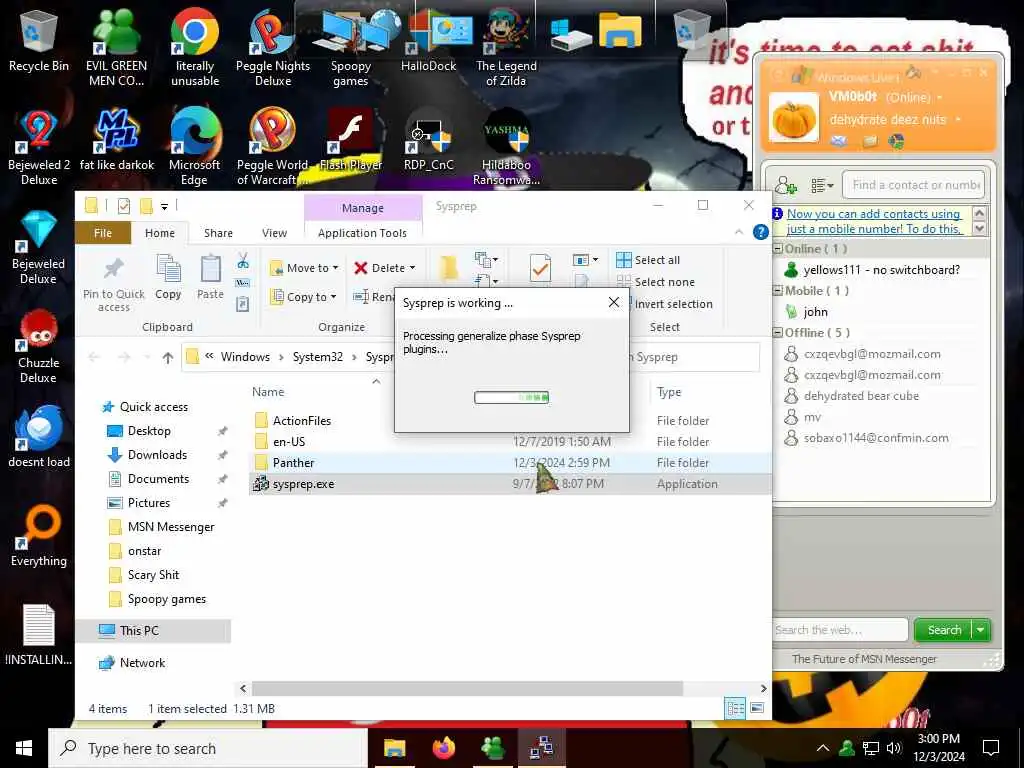This screenshot has width=1024, height=768.
Task: Launch Flash Player desktop shortcut
Action: click(x=351, y=140)
